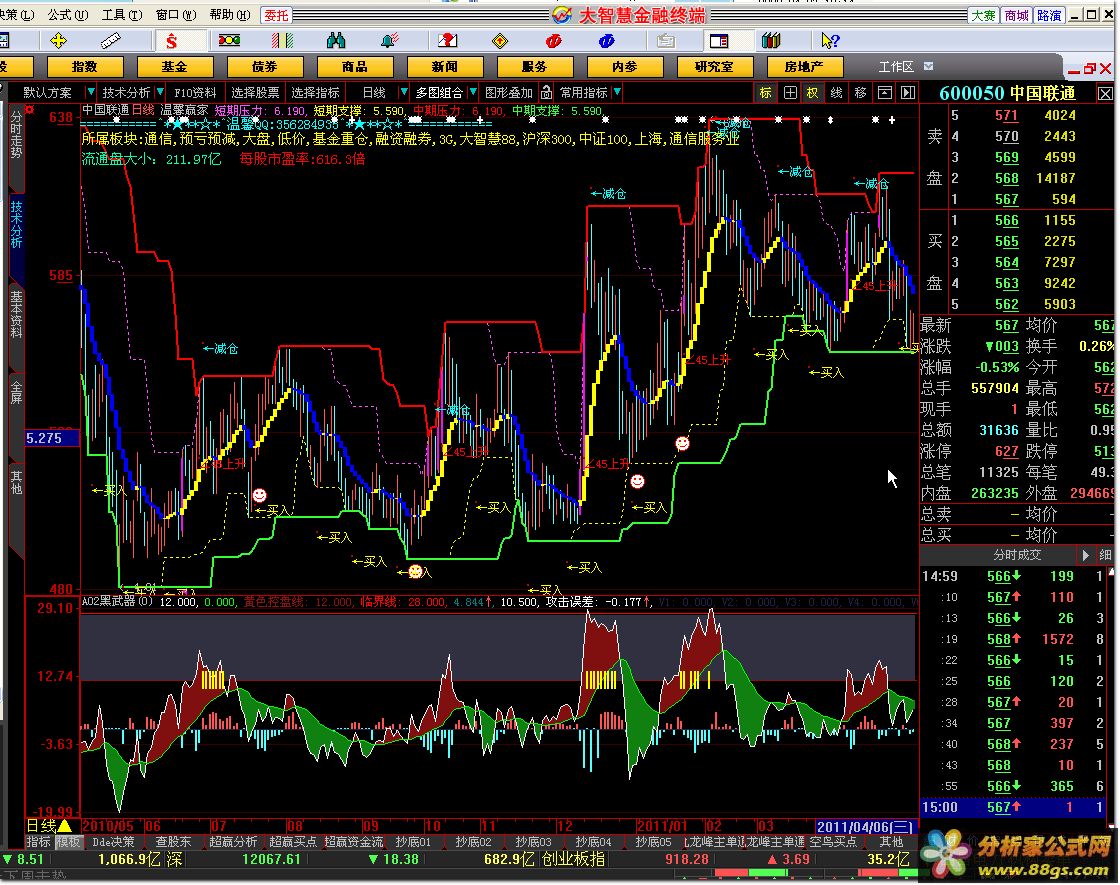Viewport: 1120px width, 885px height.
Task: Open the bell alert icon
Action: coord(389,41)
